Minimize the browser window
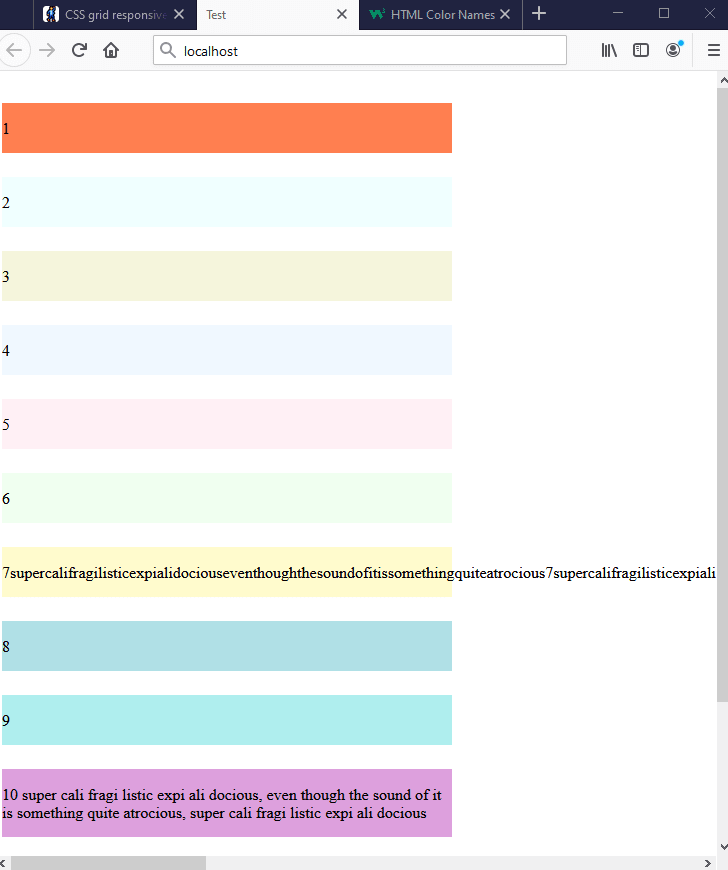Viewport: 728px width, 870px height. (x=618, y=13)
